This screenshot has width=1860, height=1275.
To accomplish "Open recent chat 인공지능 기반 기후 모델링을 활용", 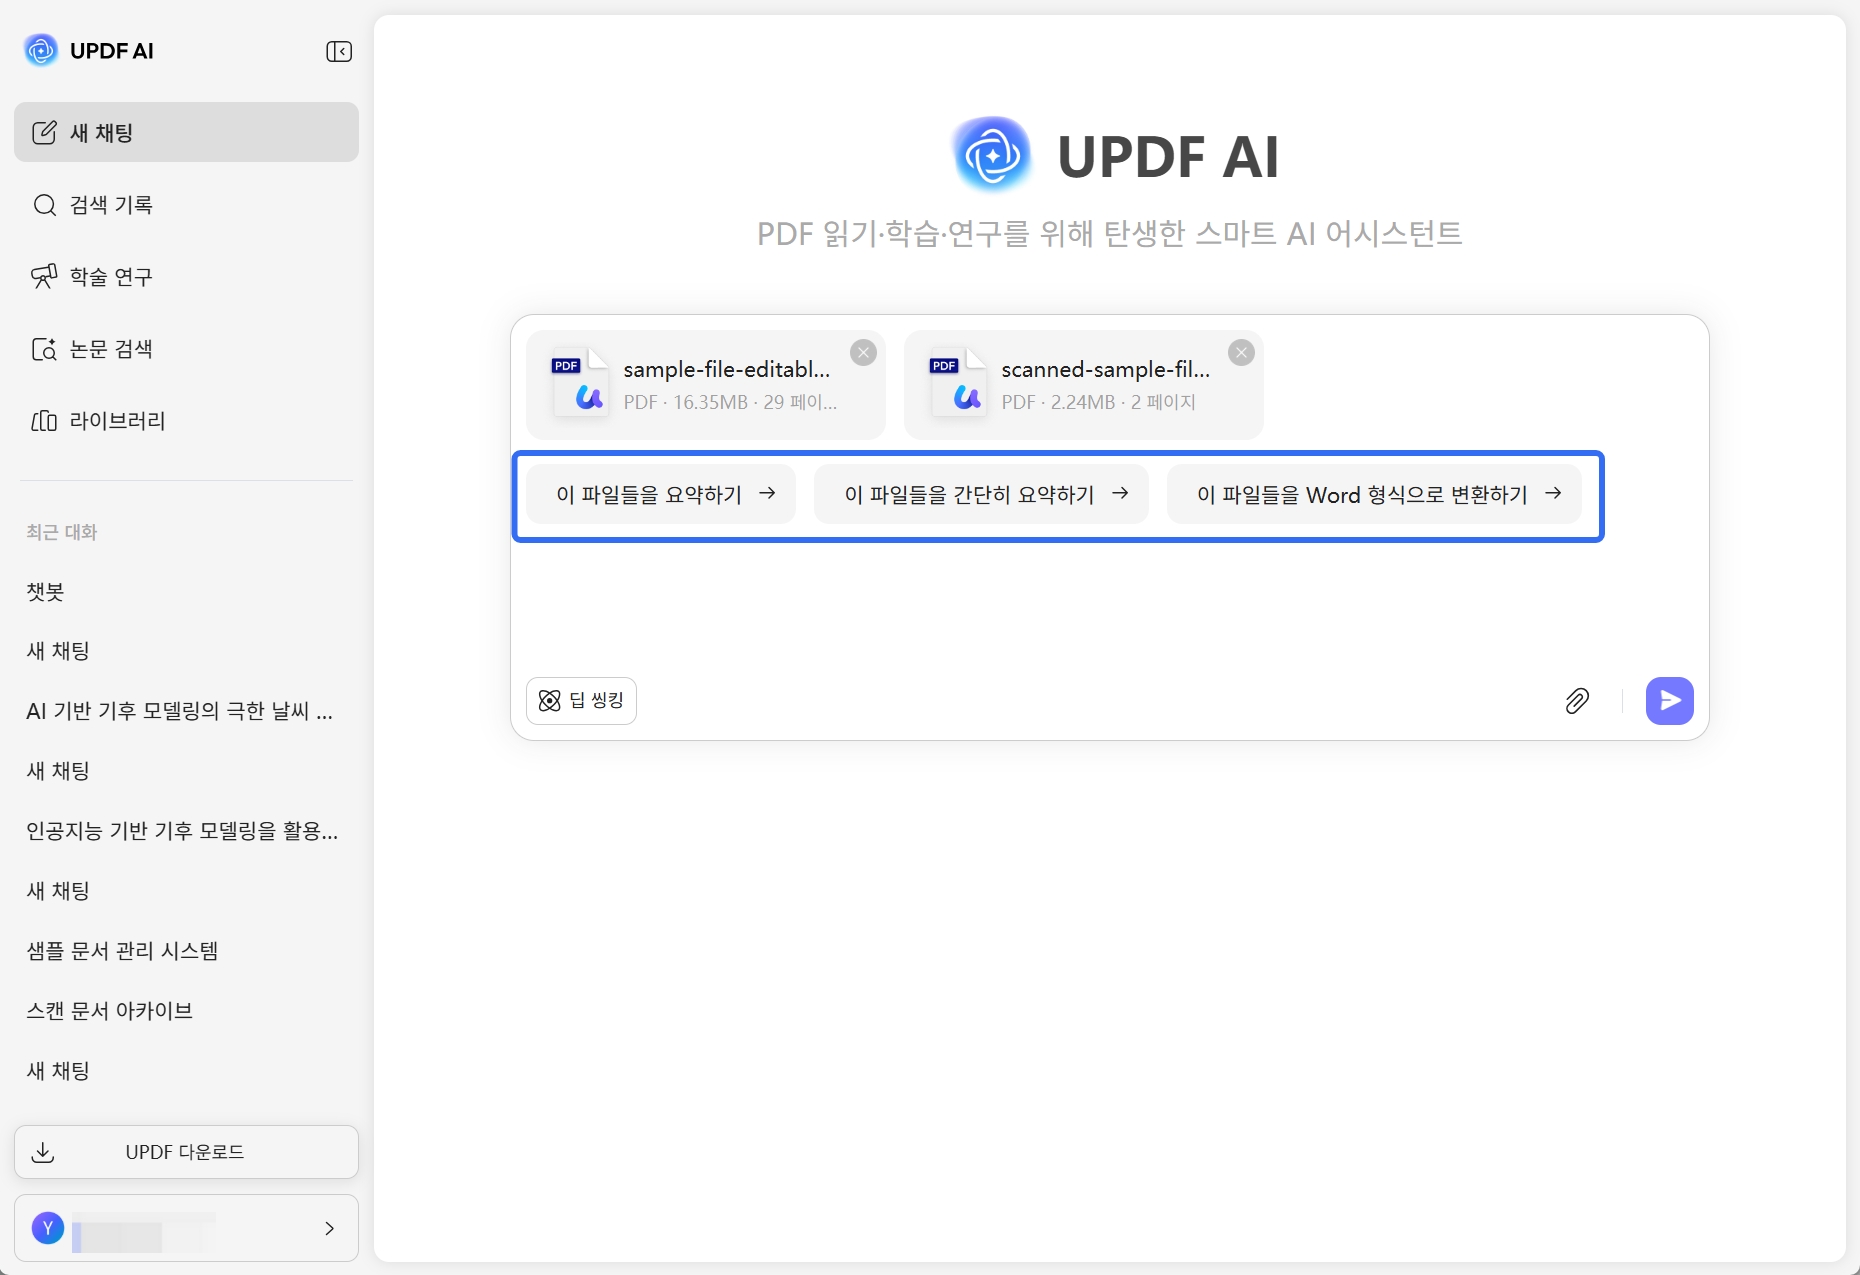I will click(182, 831).
